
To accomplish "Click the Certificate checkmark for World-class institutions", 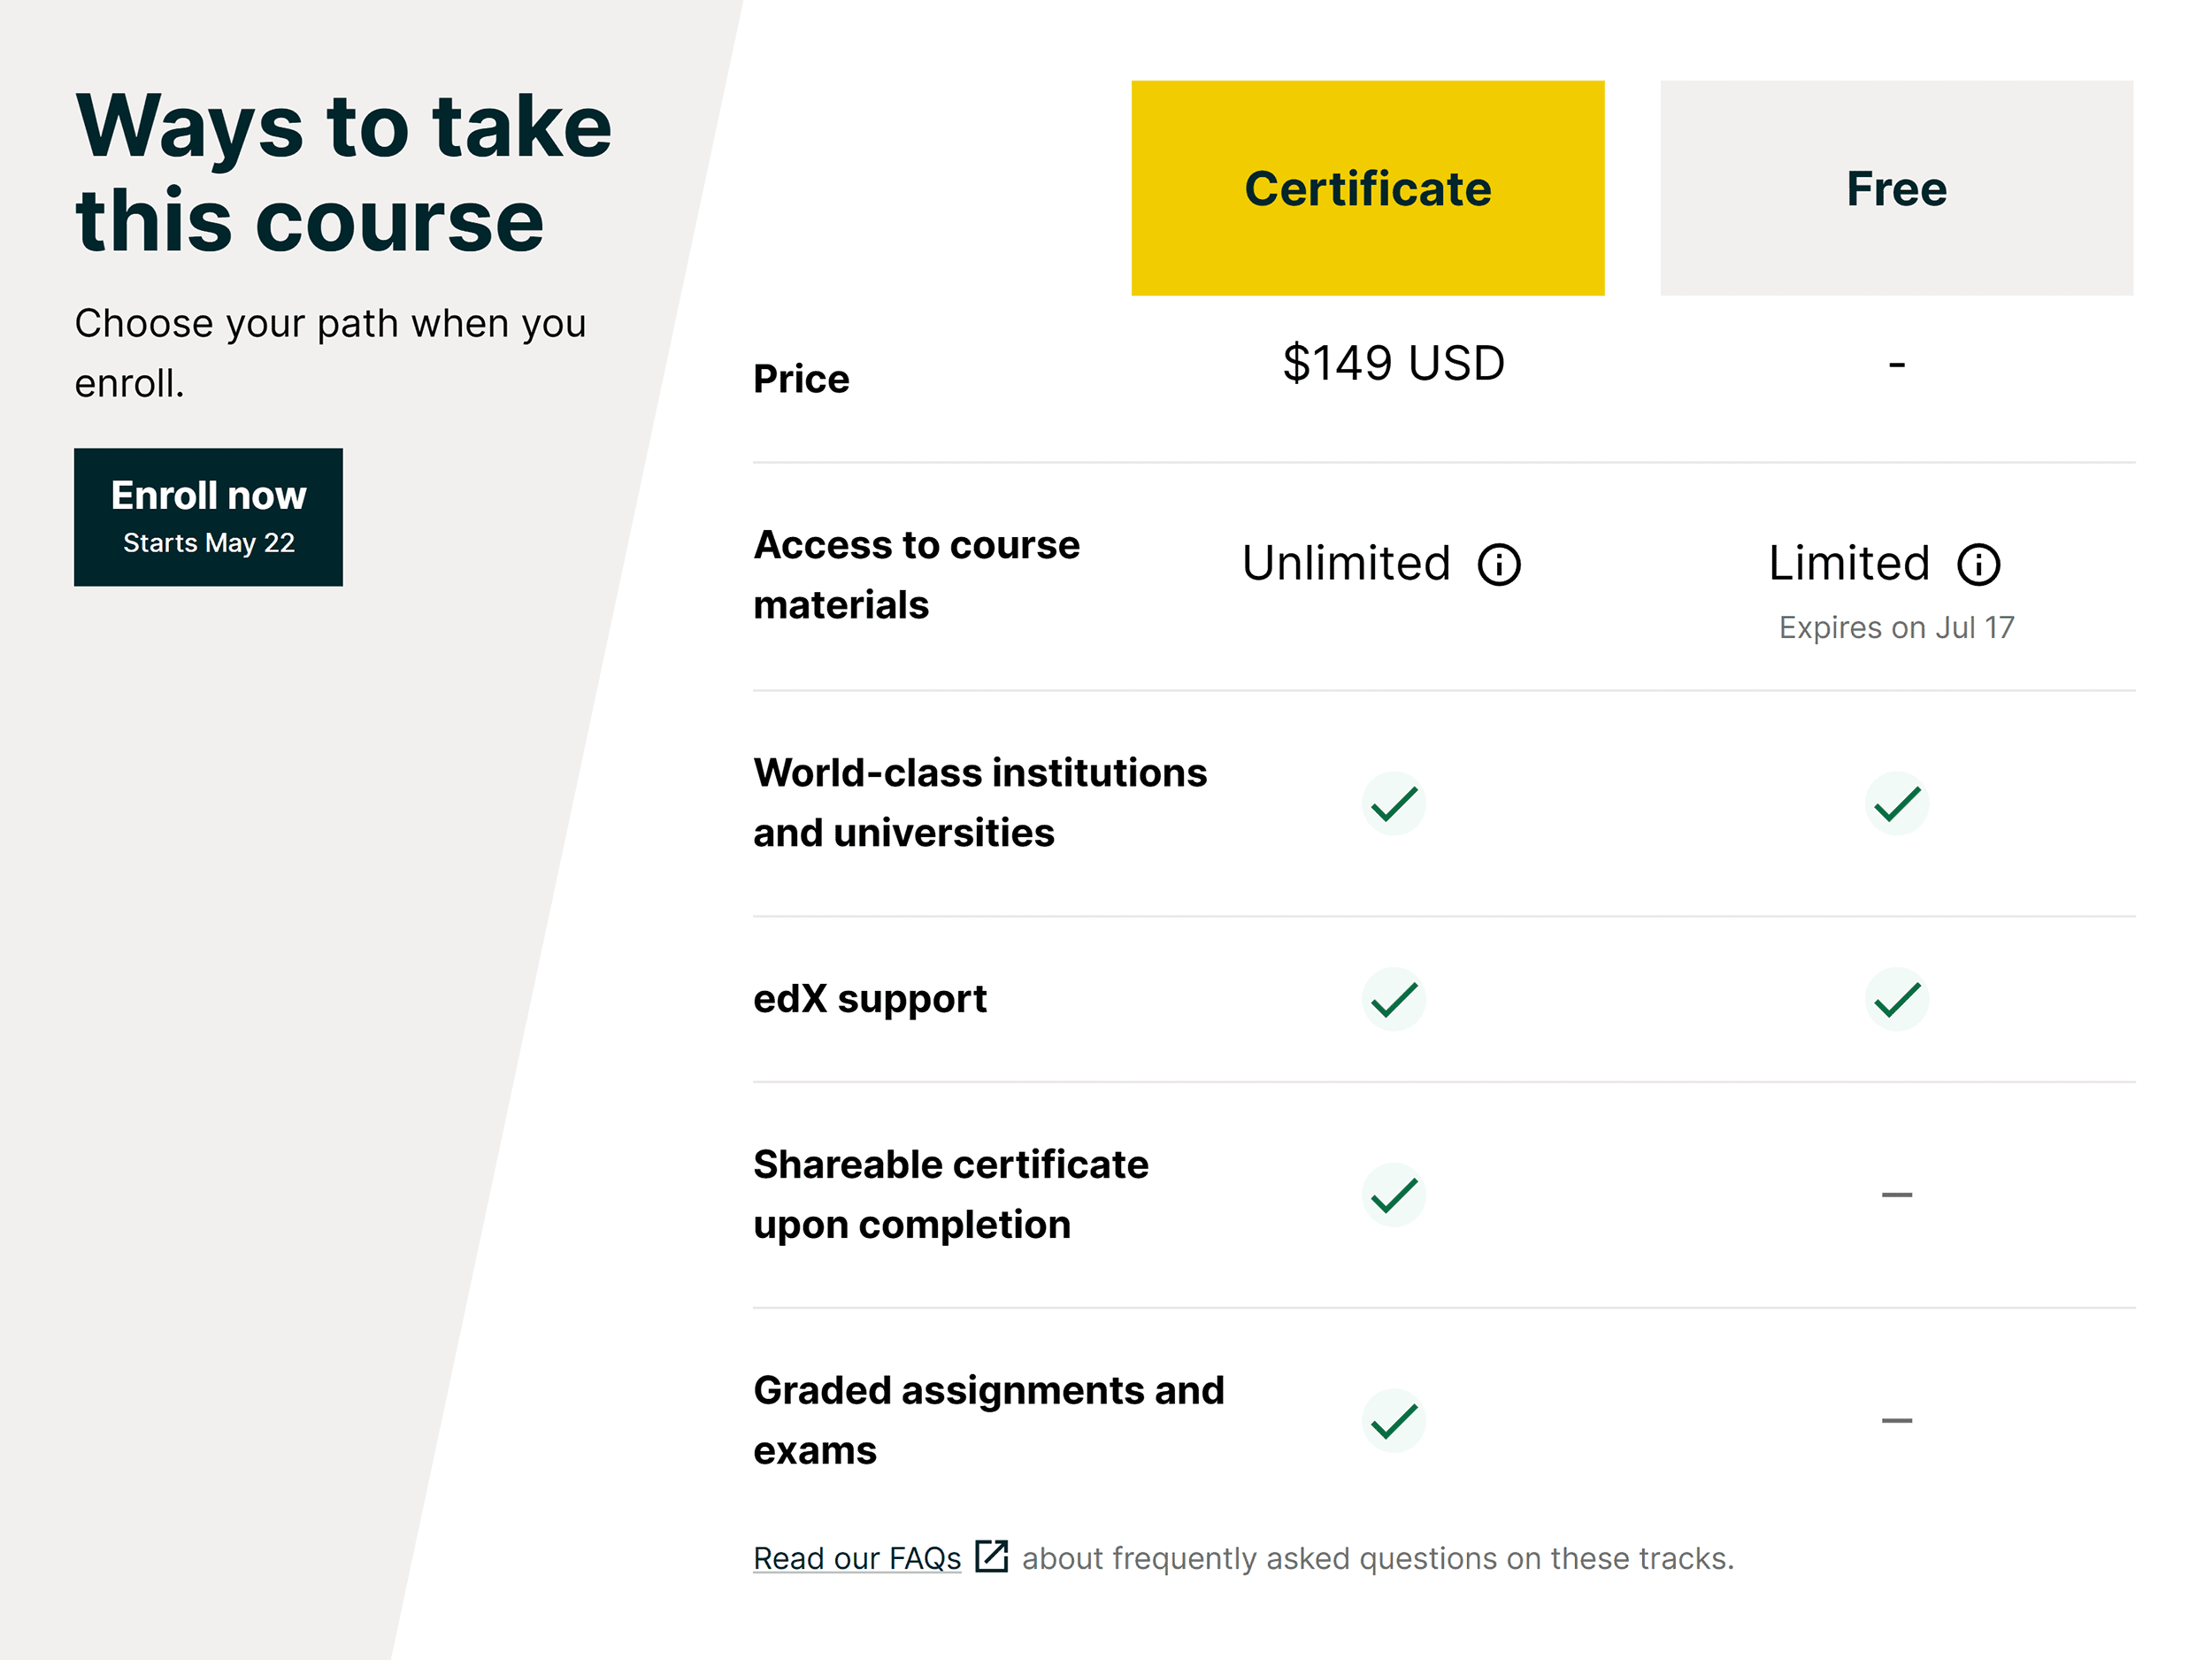I will [x=1393, y=802].
